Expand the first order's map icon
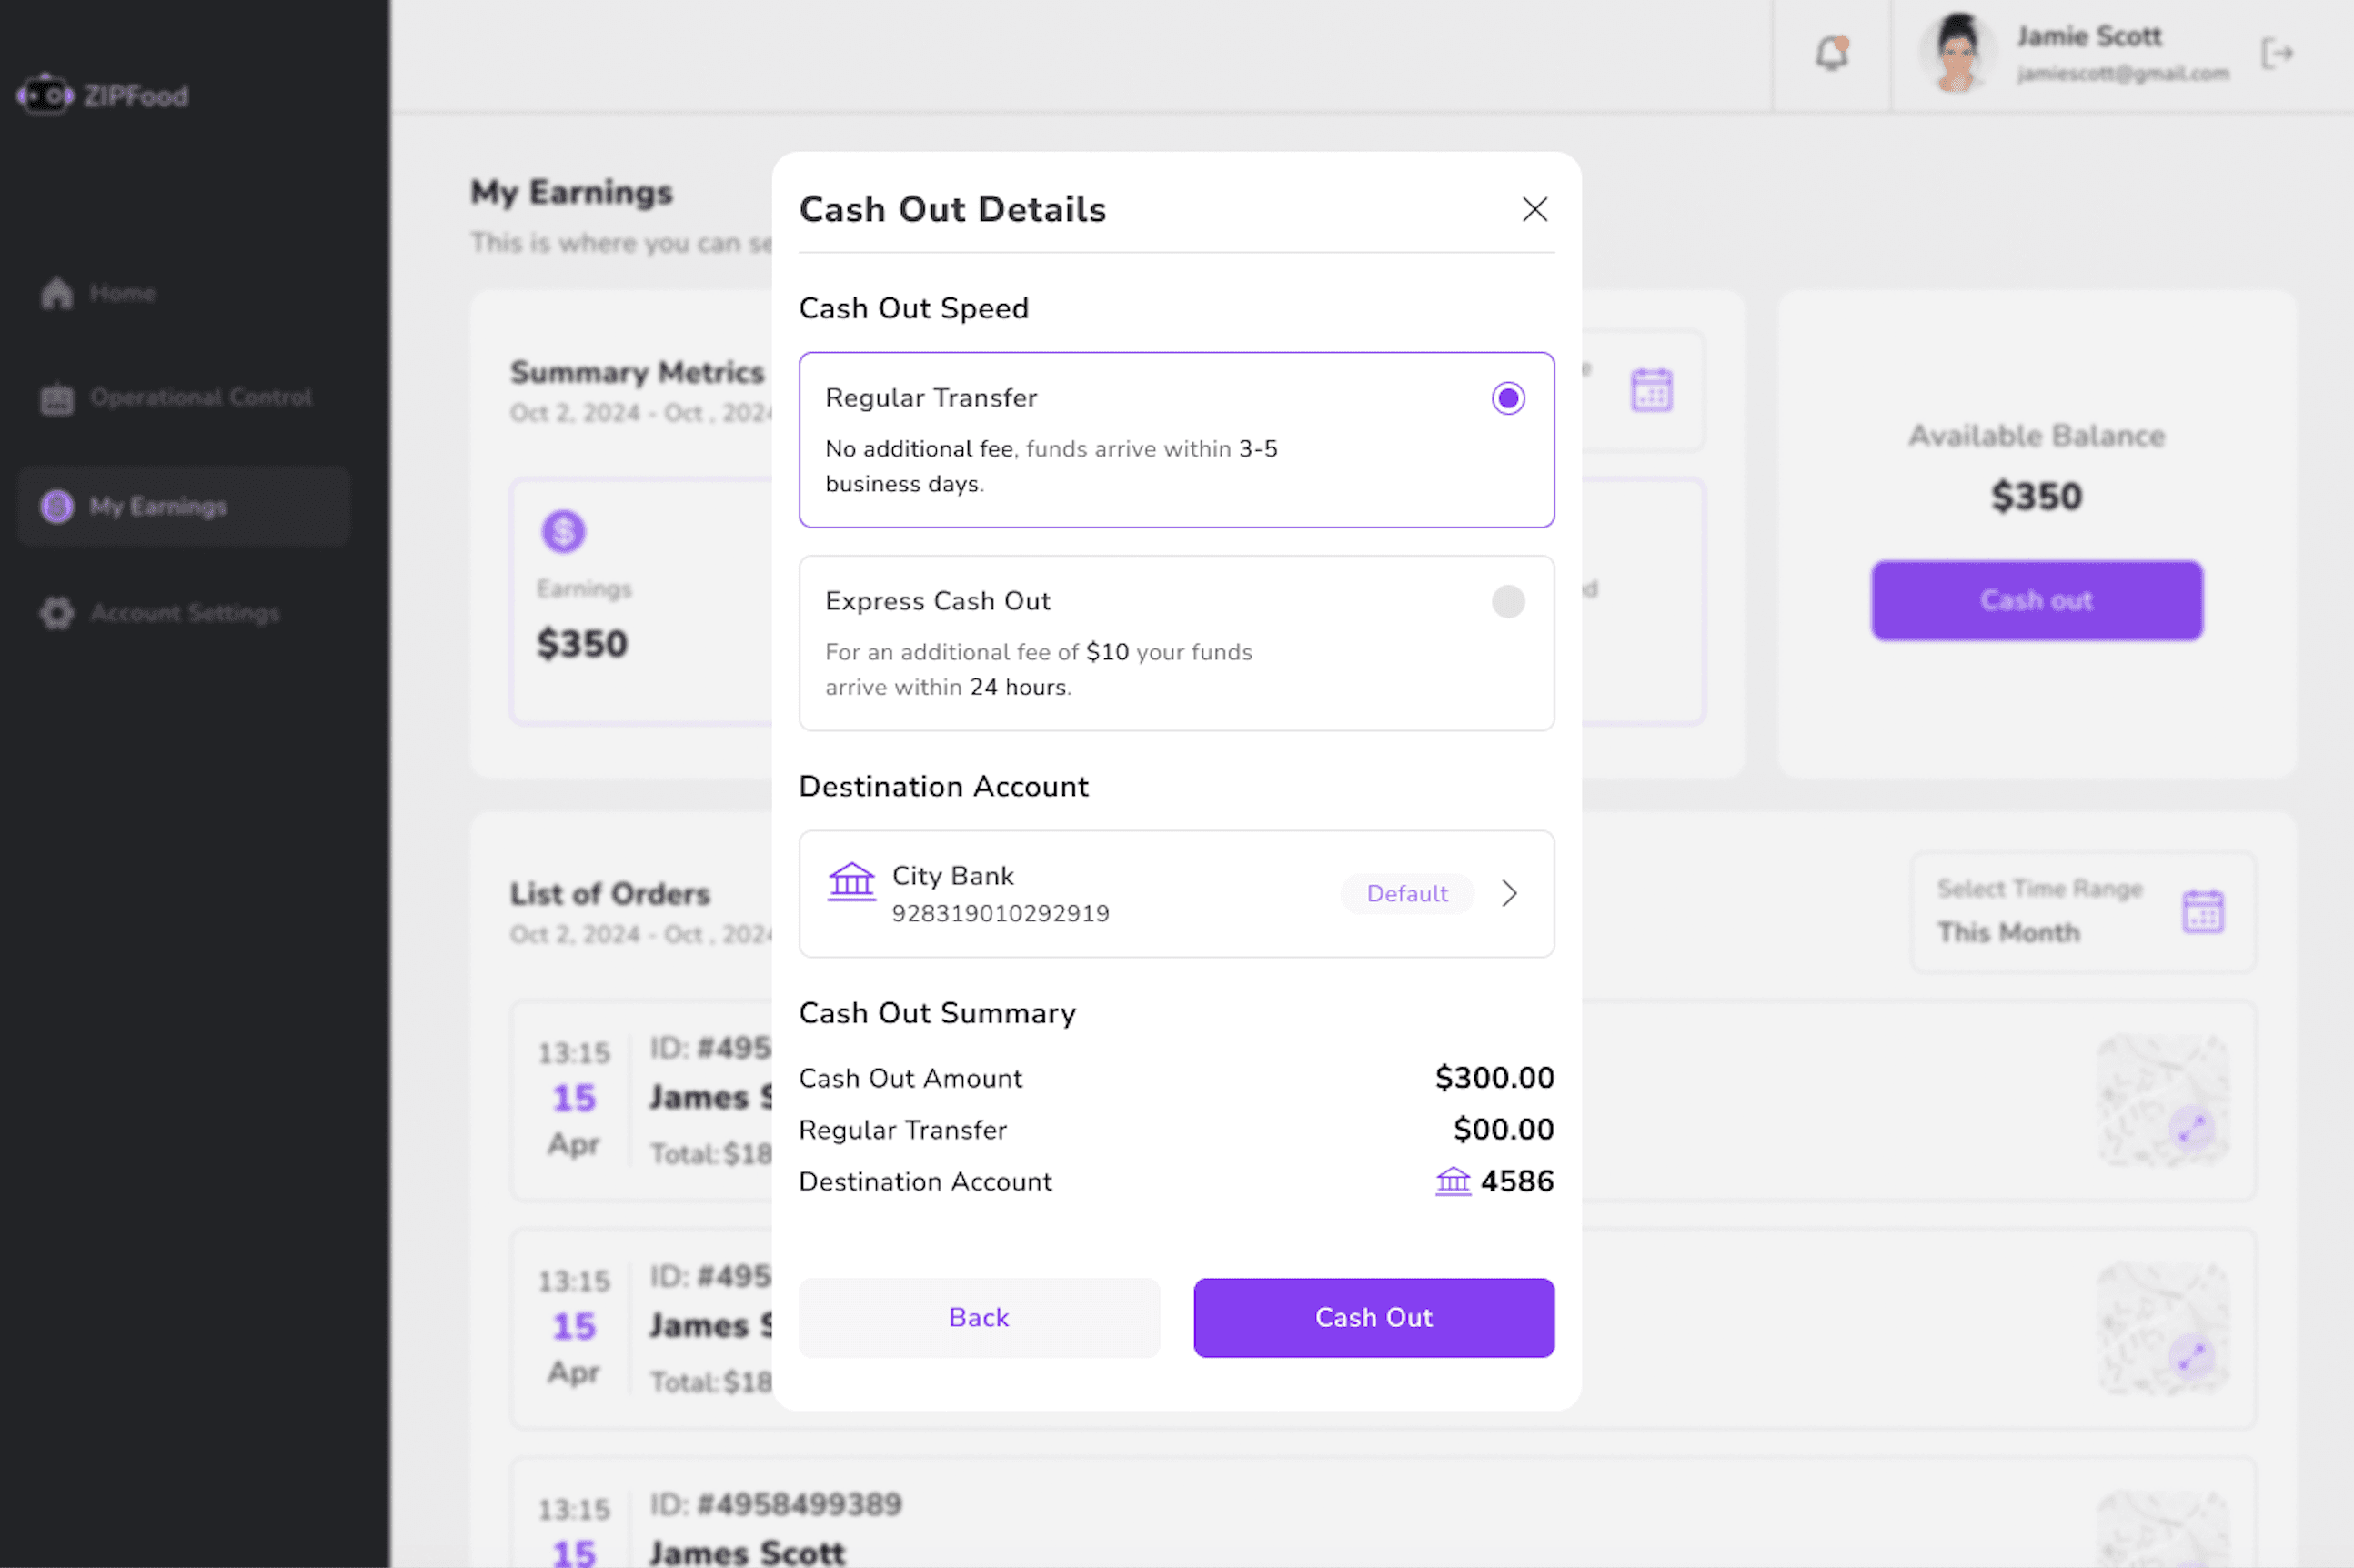Image resolution: width=2354 pixels, height=1568 pixels. [2191, 1129]
